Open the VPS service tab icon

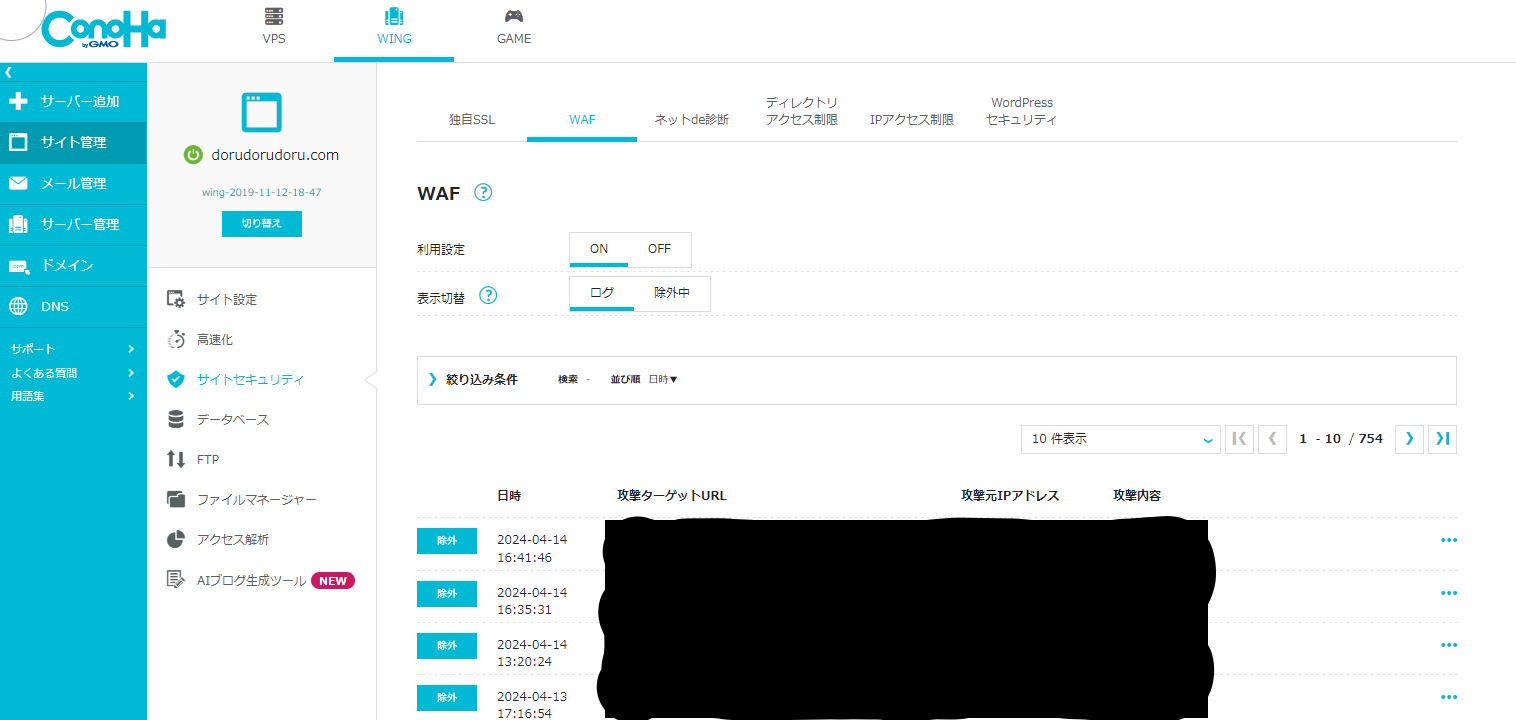click(274, 16)
